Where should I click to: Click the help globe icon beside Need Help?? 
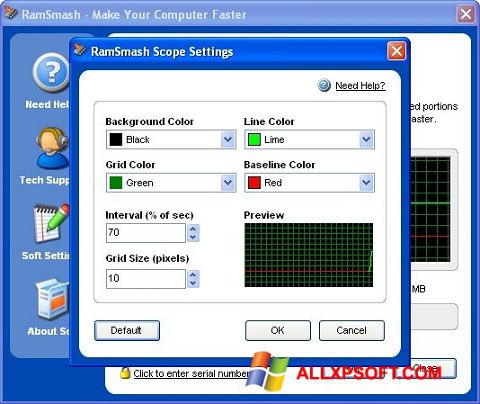point(324,85)
